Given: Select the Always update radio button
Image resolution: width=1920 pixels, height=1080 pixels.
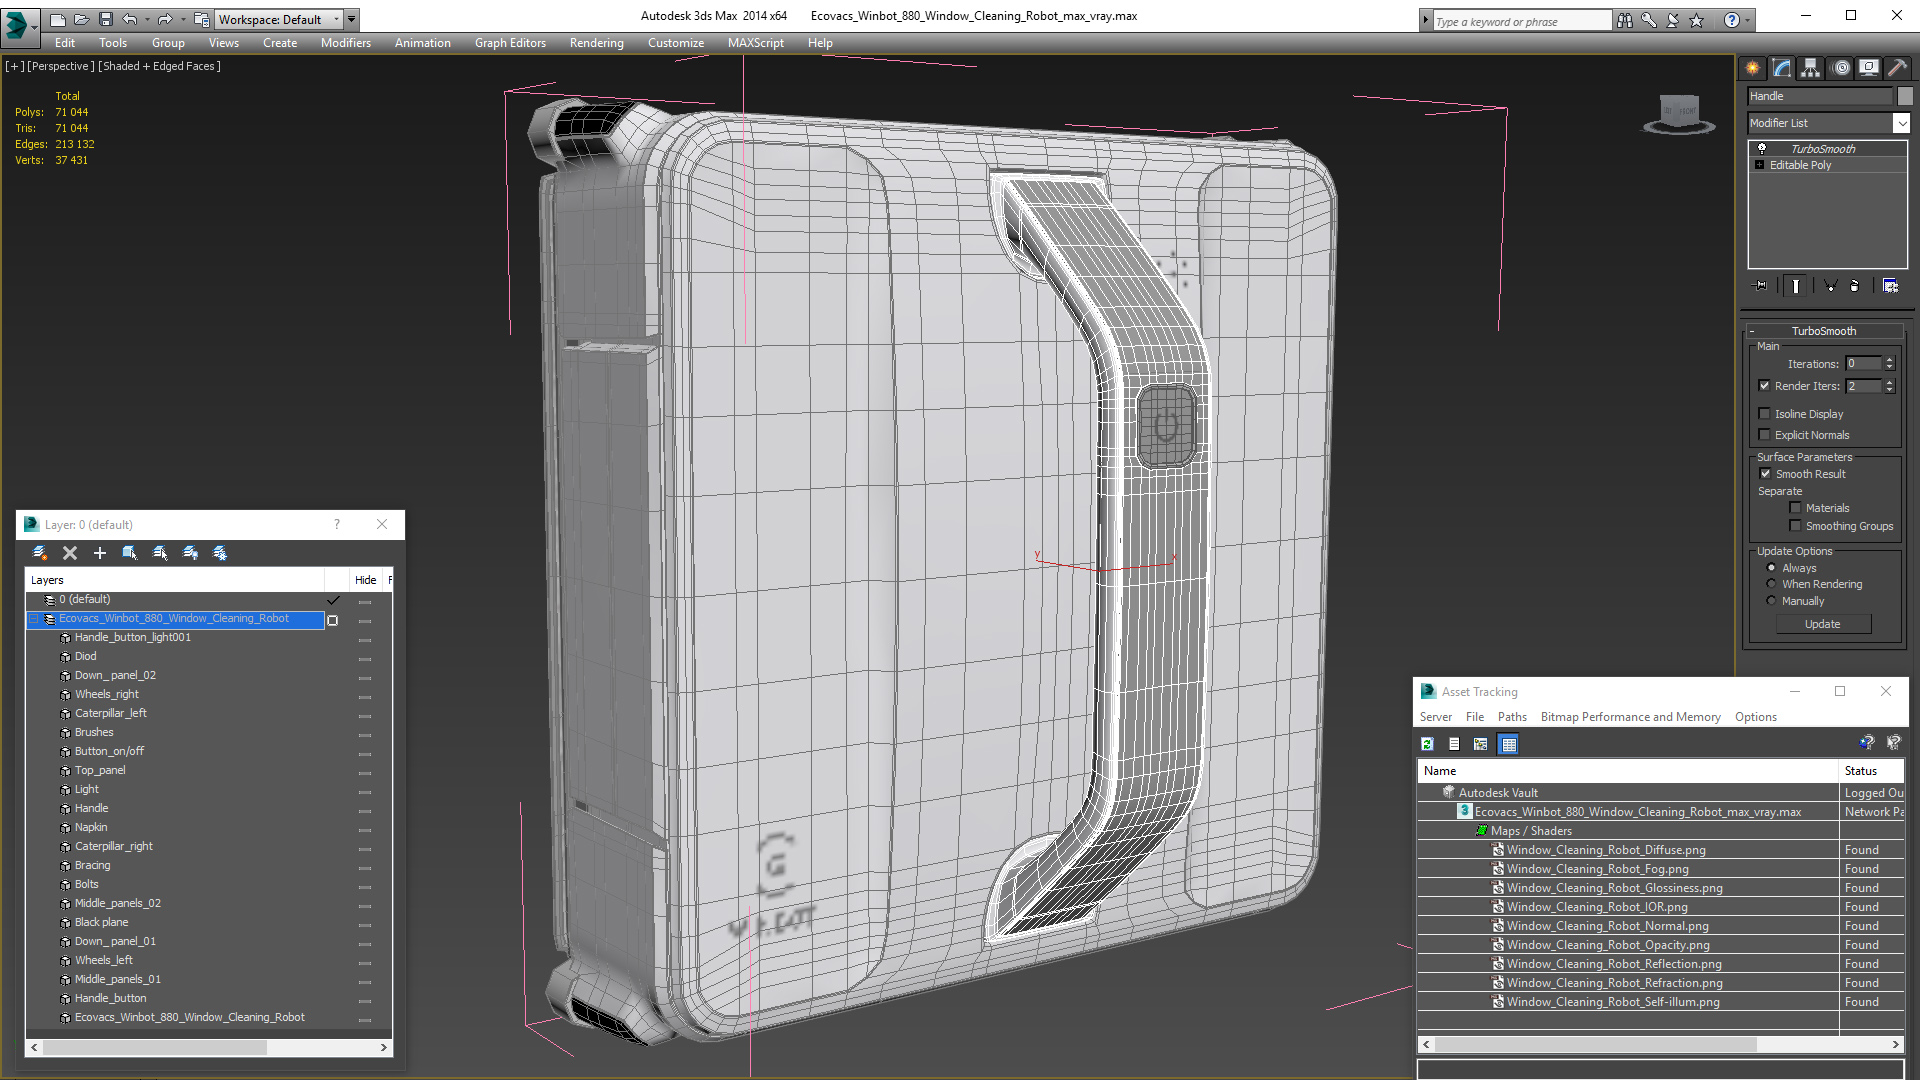Looking at the screenshot, I should coord(1771,568).
